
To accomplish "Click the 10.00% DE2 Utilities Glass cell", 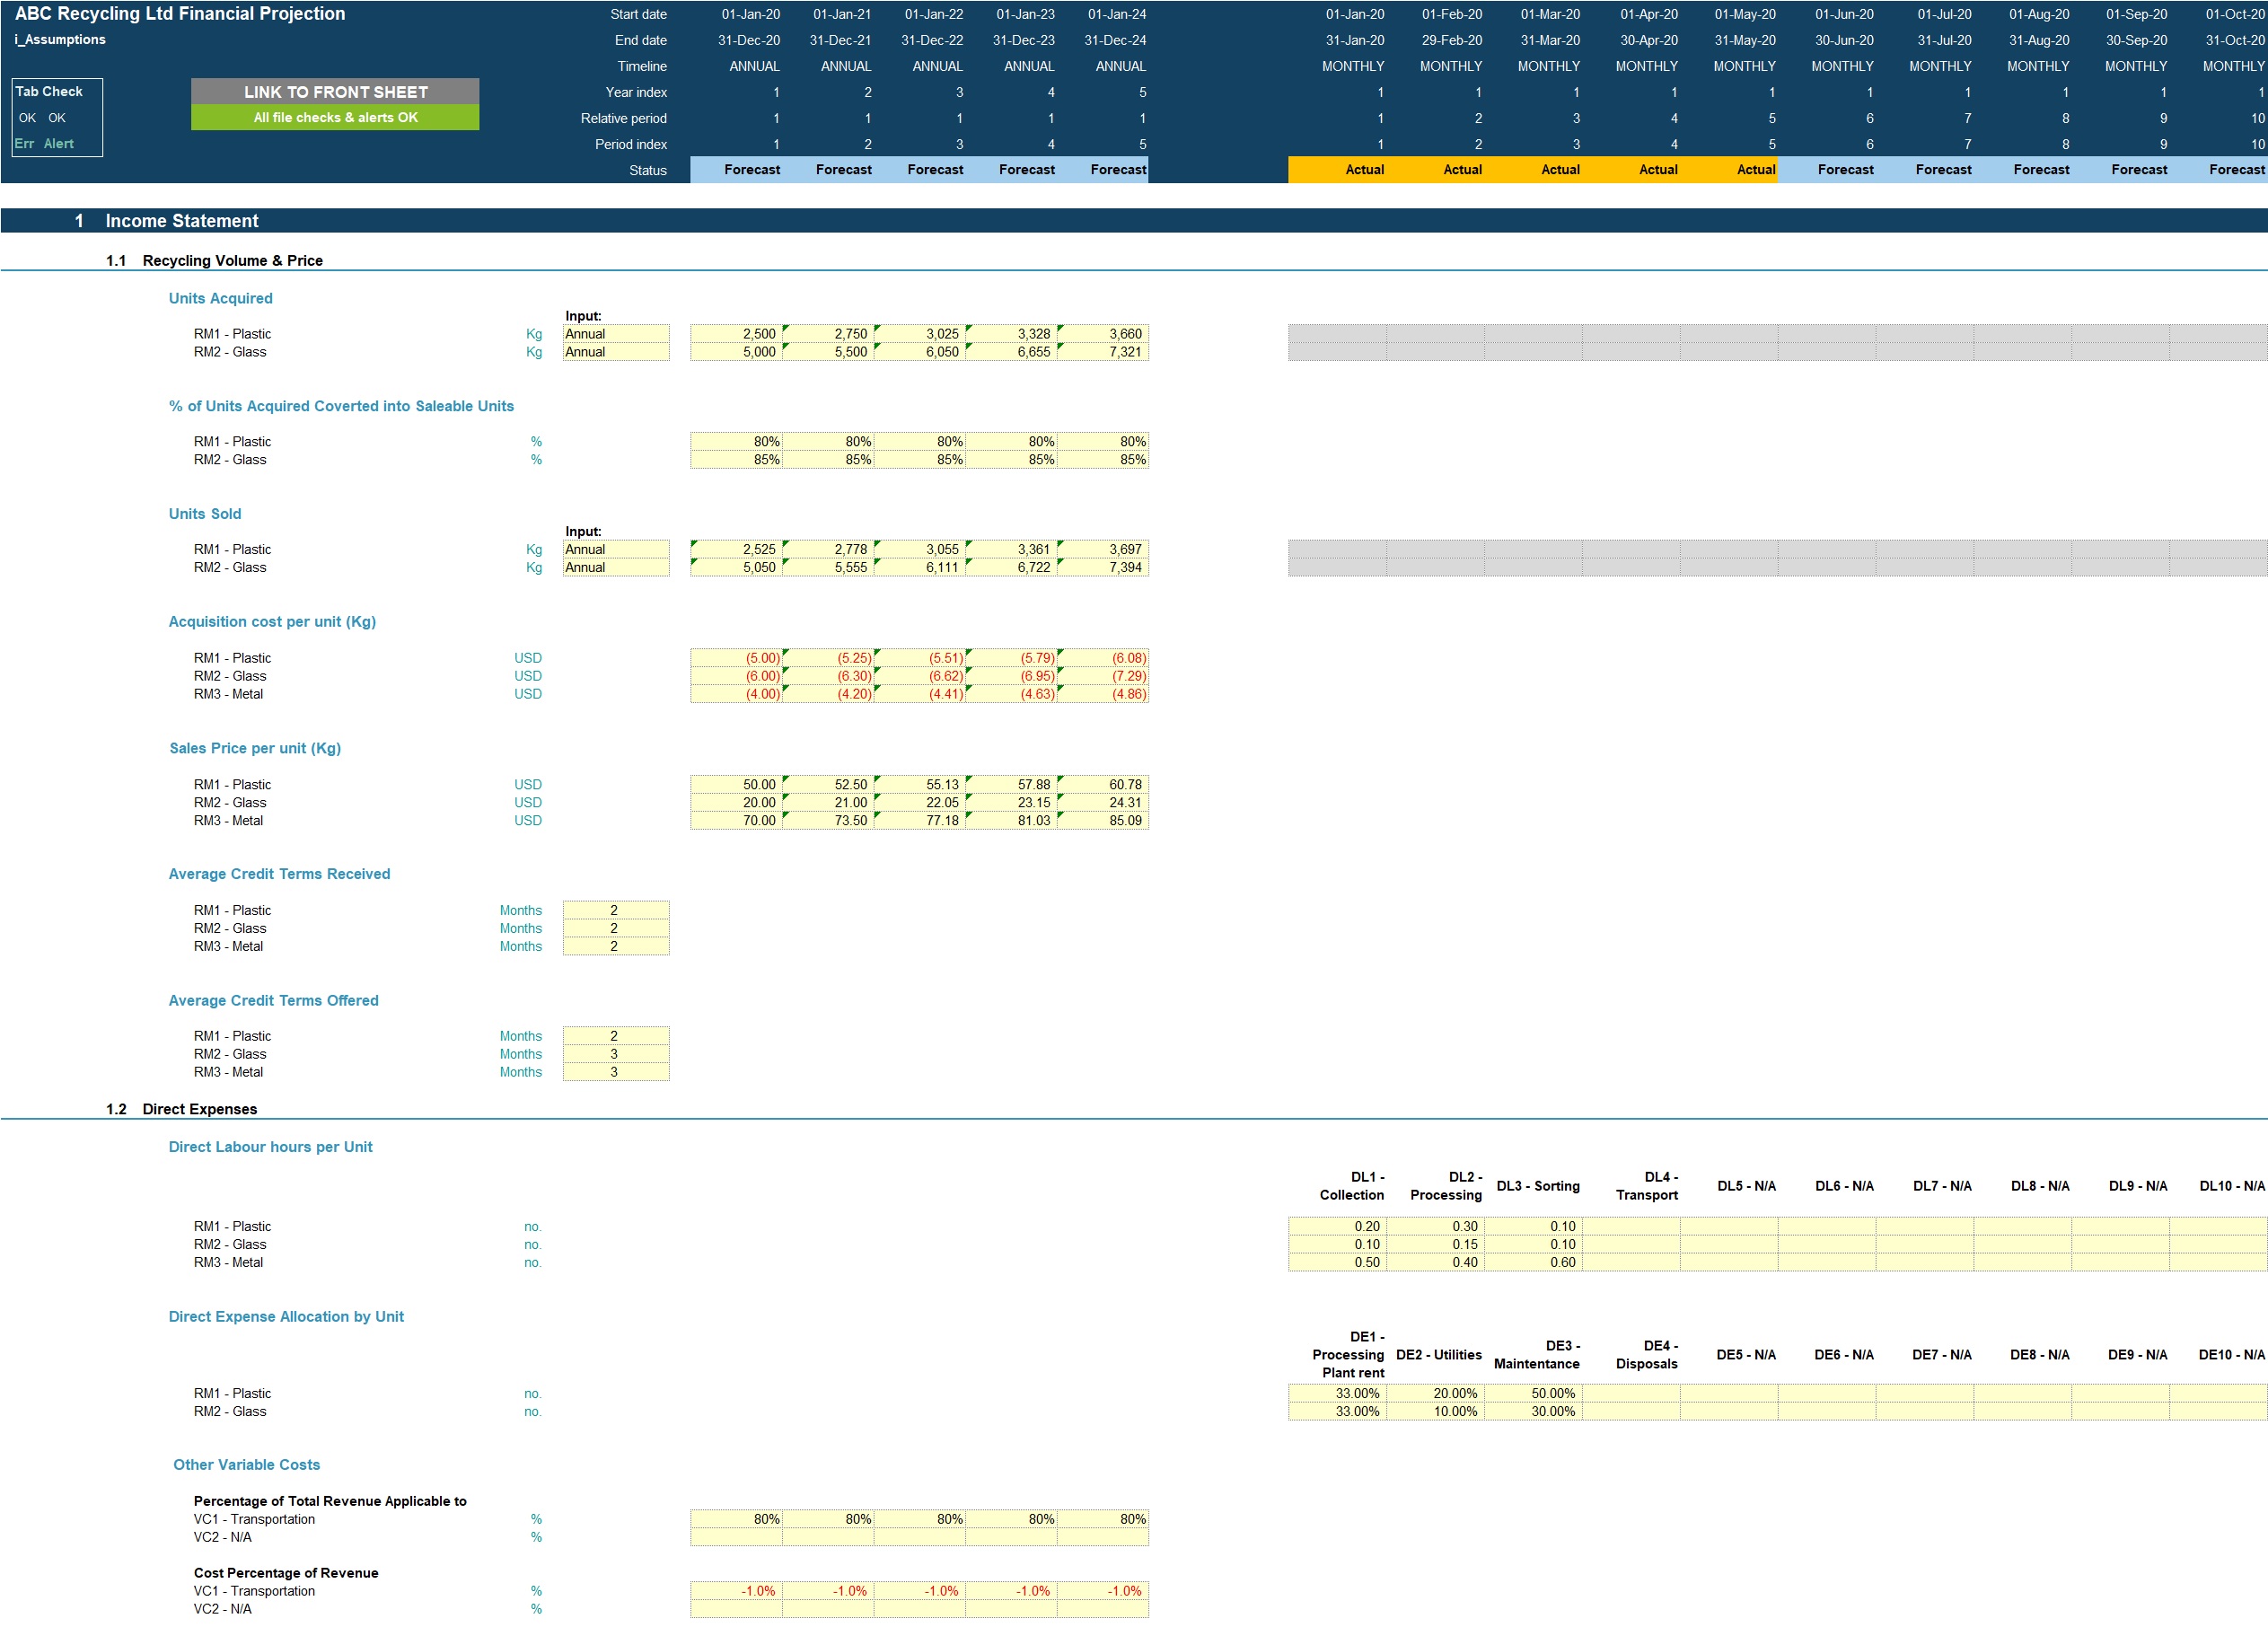I will 1435,1411.
